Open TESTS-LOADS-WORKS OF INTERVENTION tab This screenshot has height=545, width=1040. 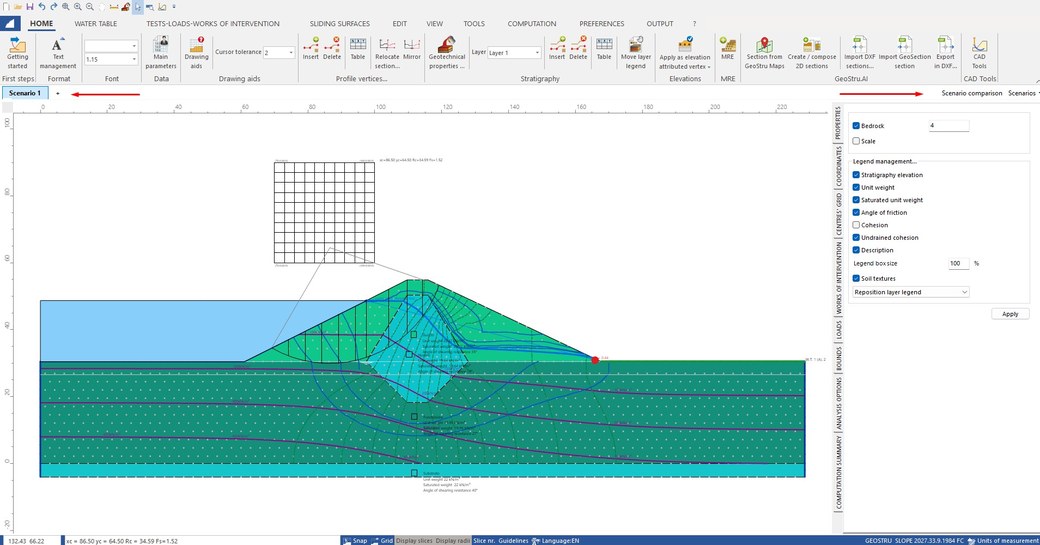(x=213, y=23)
